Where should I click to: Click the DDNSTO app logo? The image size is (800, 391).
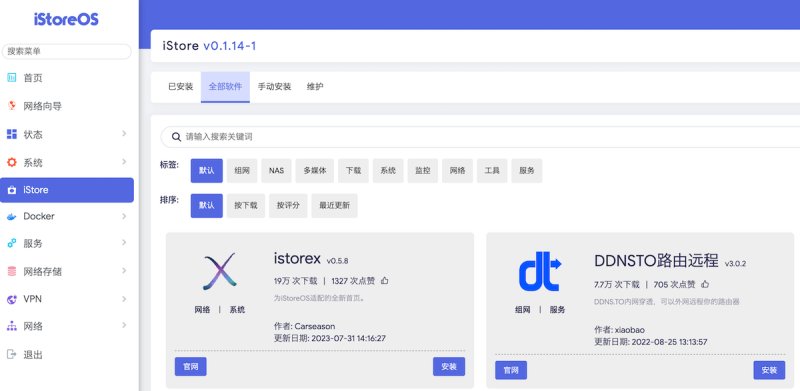pyautogui.click(x=540, y=272)
